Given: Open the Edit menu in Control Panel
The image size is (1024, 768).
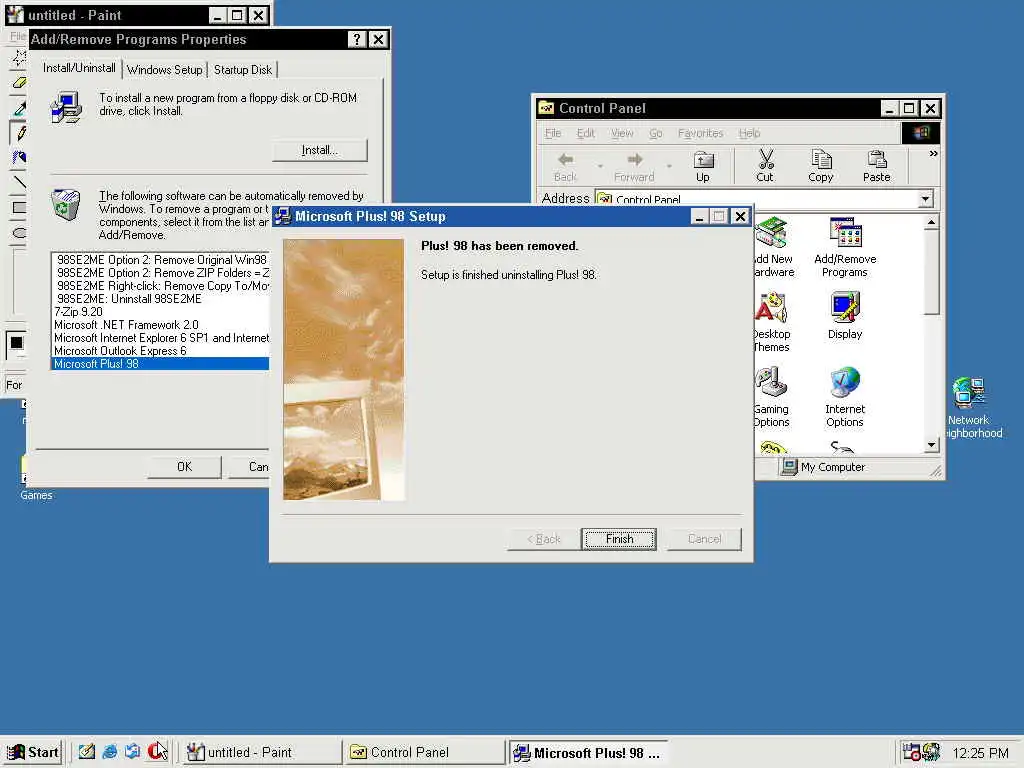Looking at the screenshot, I should point(585,133).
